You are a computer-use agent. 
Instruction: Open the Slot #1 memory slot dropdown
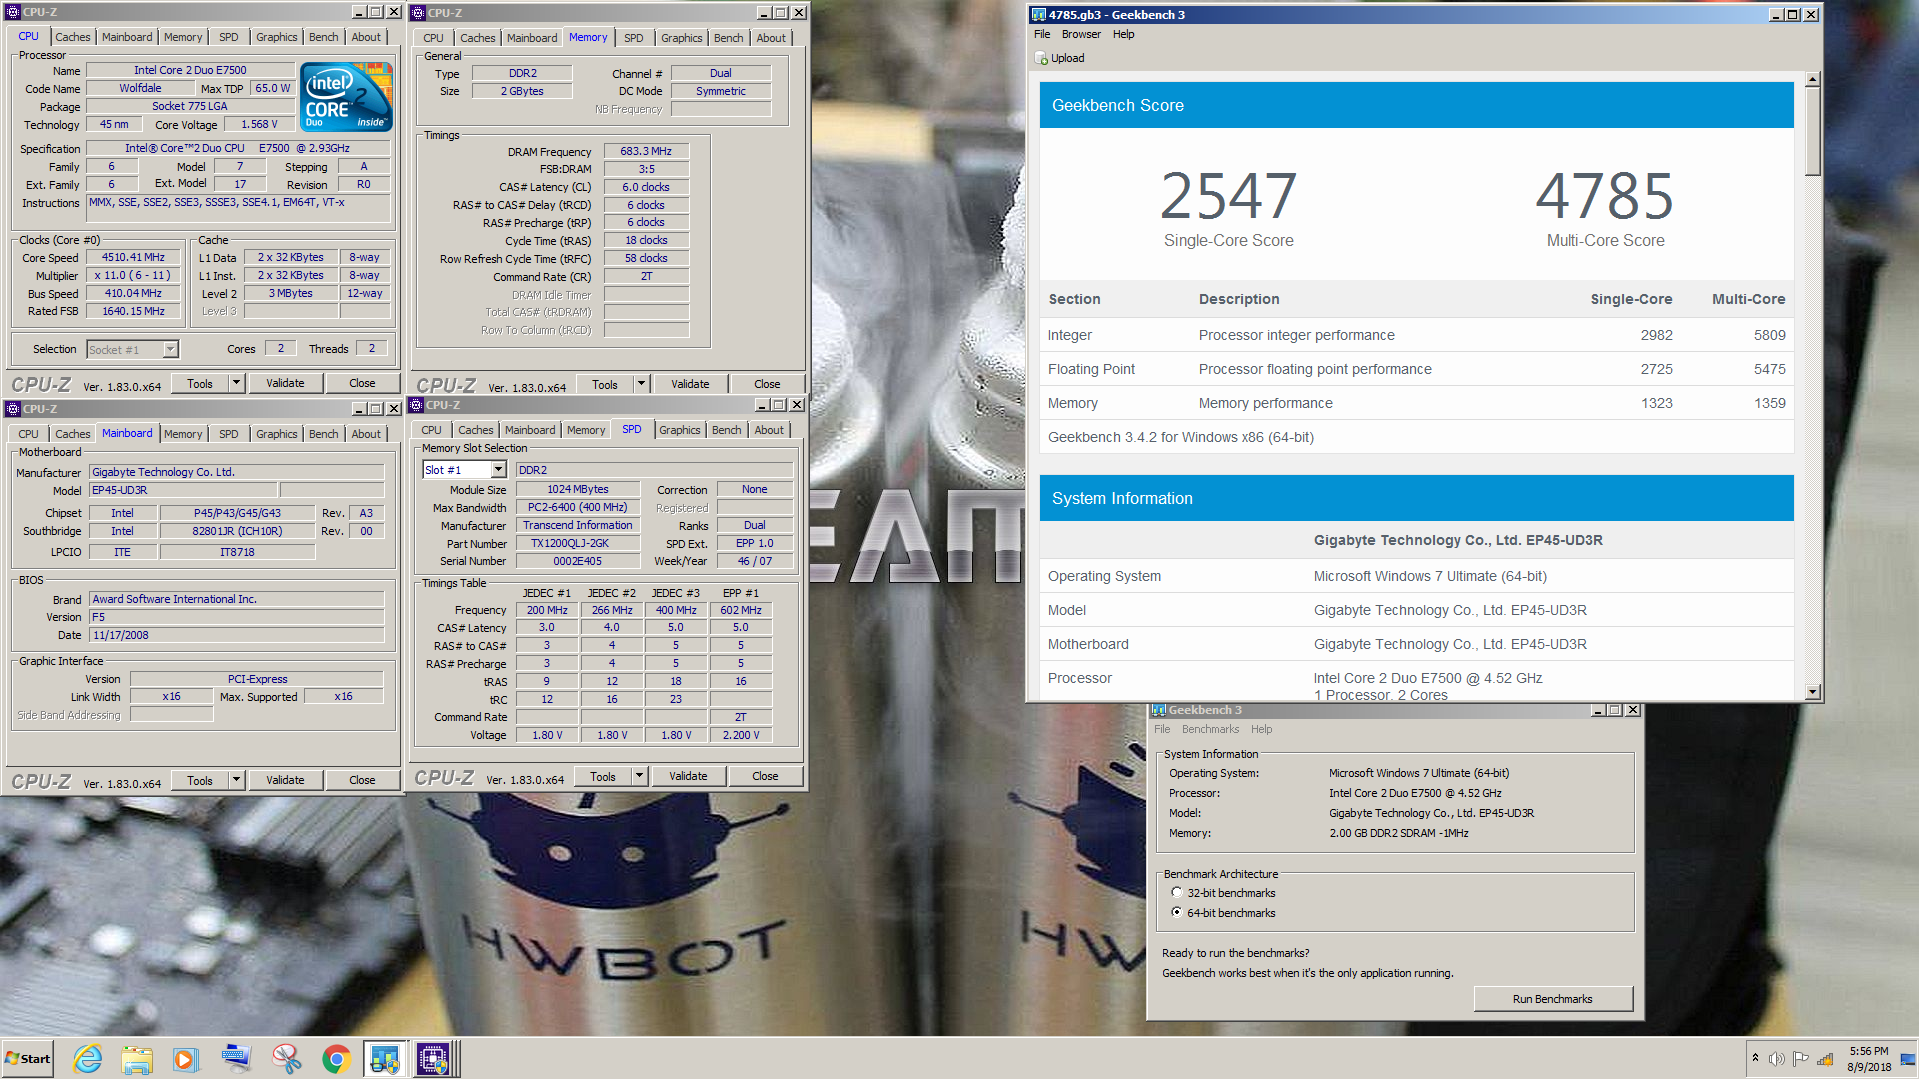(x=498, y=470)
